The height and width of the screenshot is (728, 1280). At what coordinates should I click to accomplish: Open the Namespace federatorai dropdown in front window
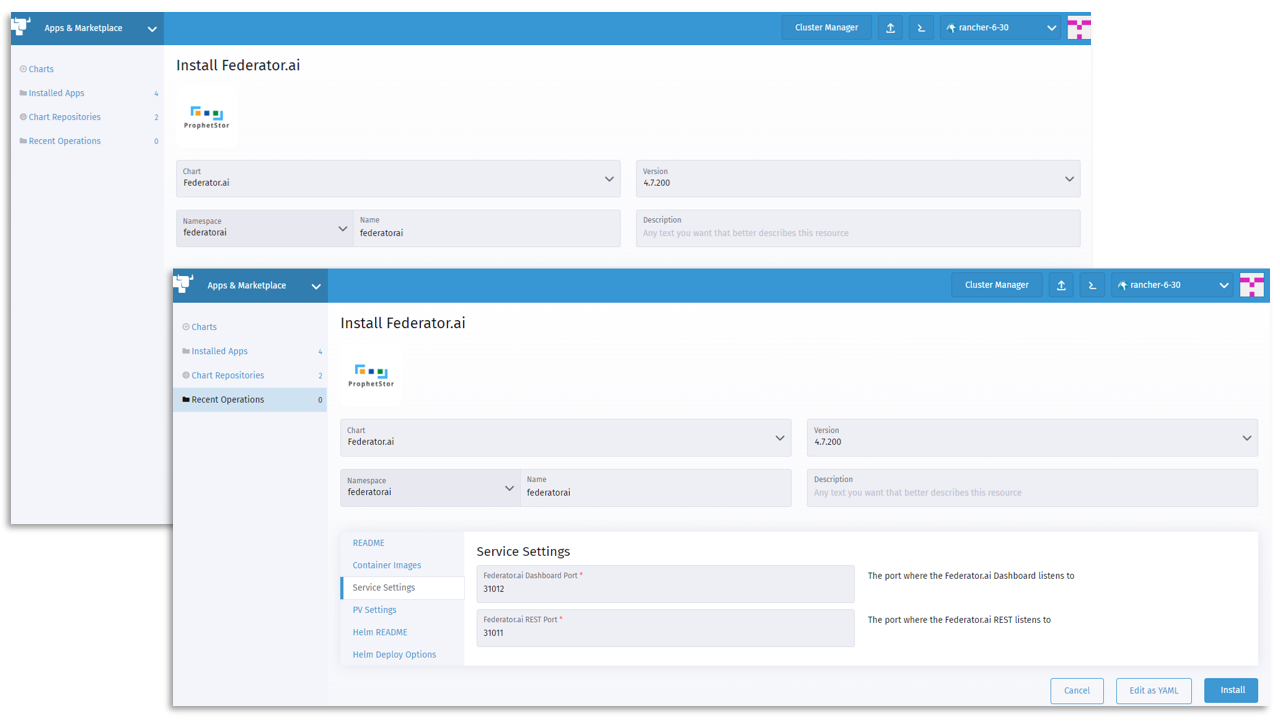(x=430, y=488)
